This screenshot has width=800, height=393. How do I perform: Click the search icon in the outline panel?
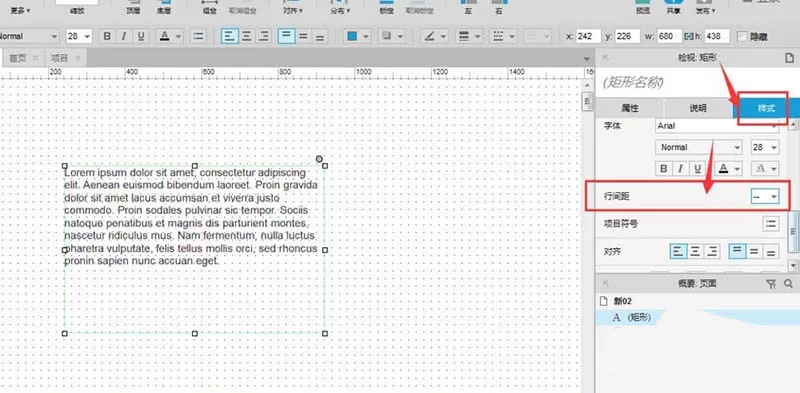(x=788, y=284)
